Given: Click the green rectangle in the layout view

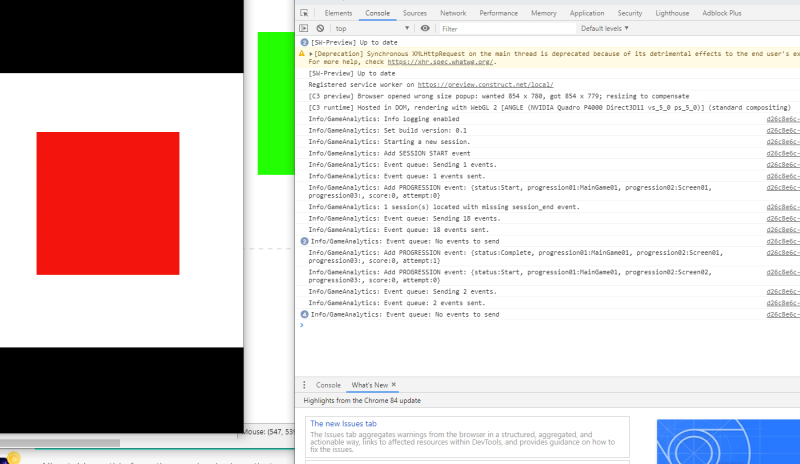Looking at the screenshot, I should pos(276,103).
